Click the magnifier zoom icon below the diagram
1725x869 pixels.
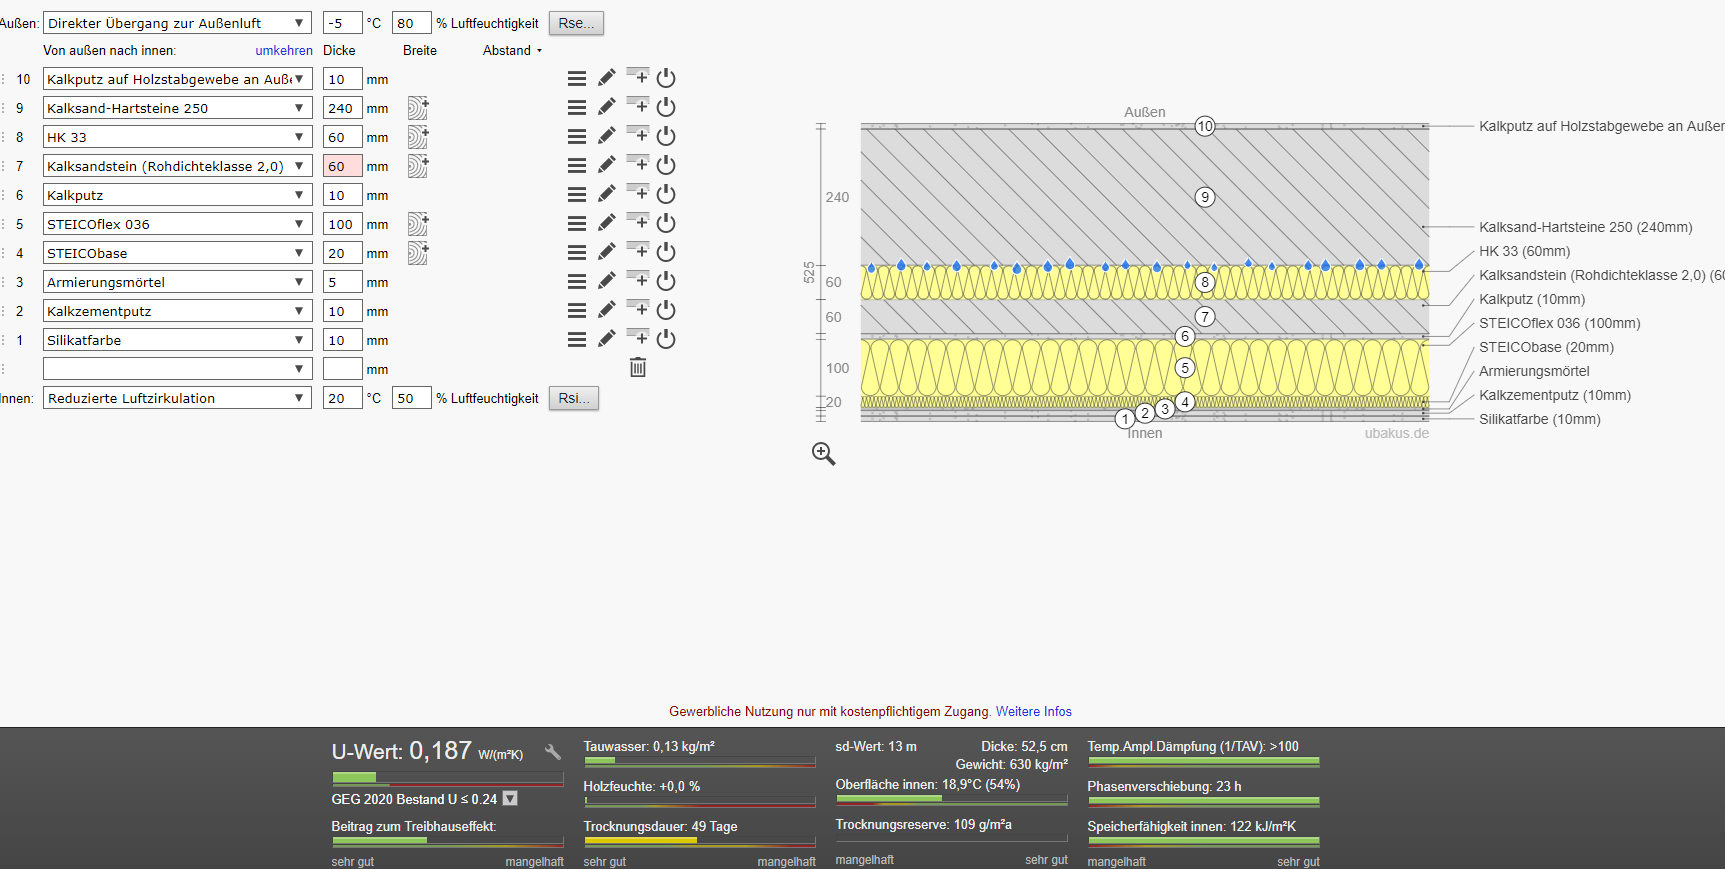click(x=823, y=454)
